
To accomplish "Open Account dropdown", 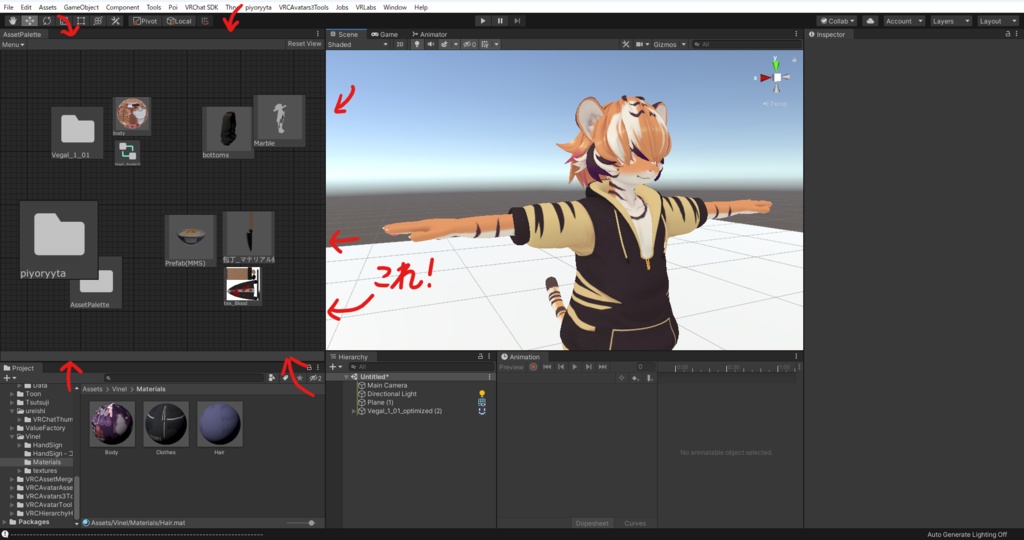I will coord(904,21).
